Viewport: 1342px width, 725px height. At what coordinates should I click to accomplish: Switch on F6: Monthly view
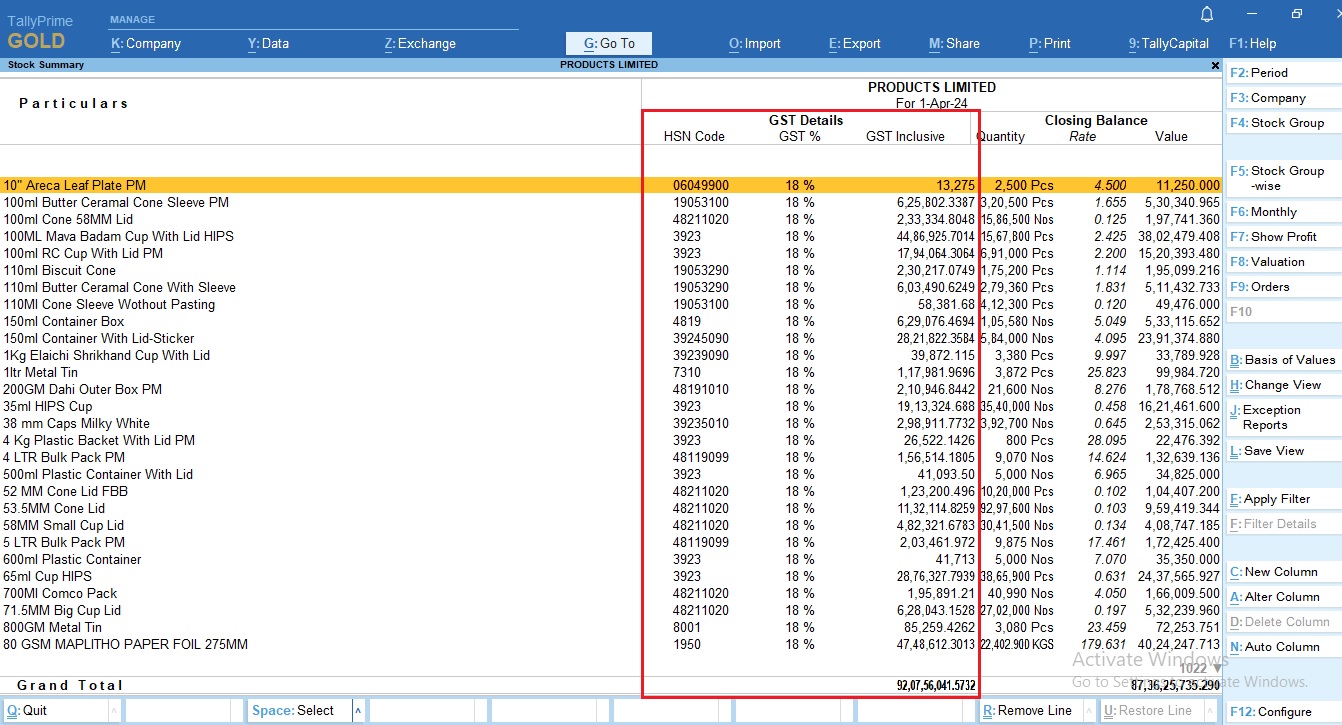(1274, 211)
